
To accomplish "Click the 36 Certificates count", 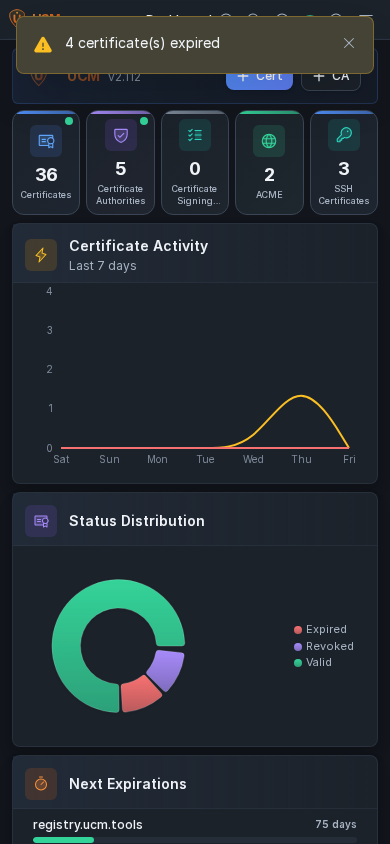I will [x=46, y=175].
